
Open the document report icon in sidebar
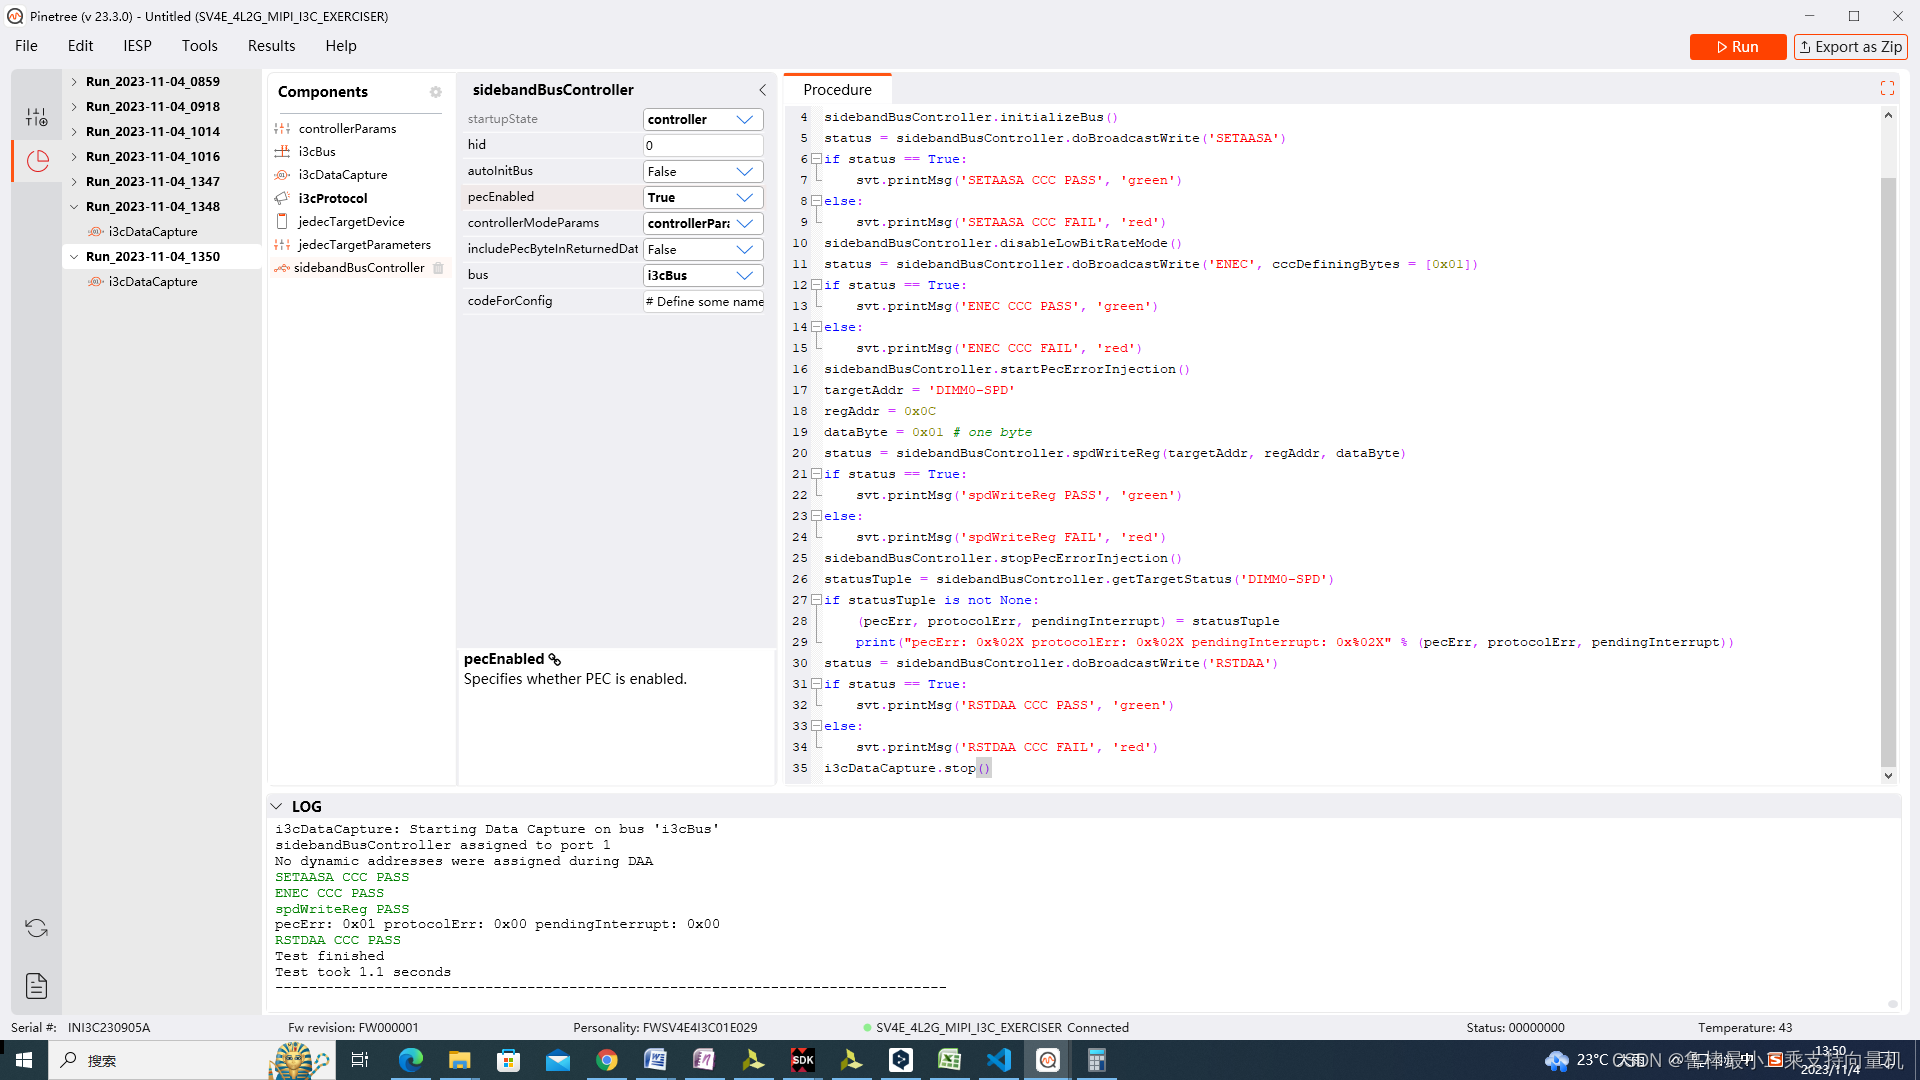37,986
